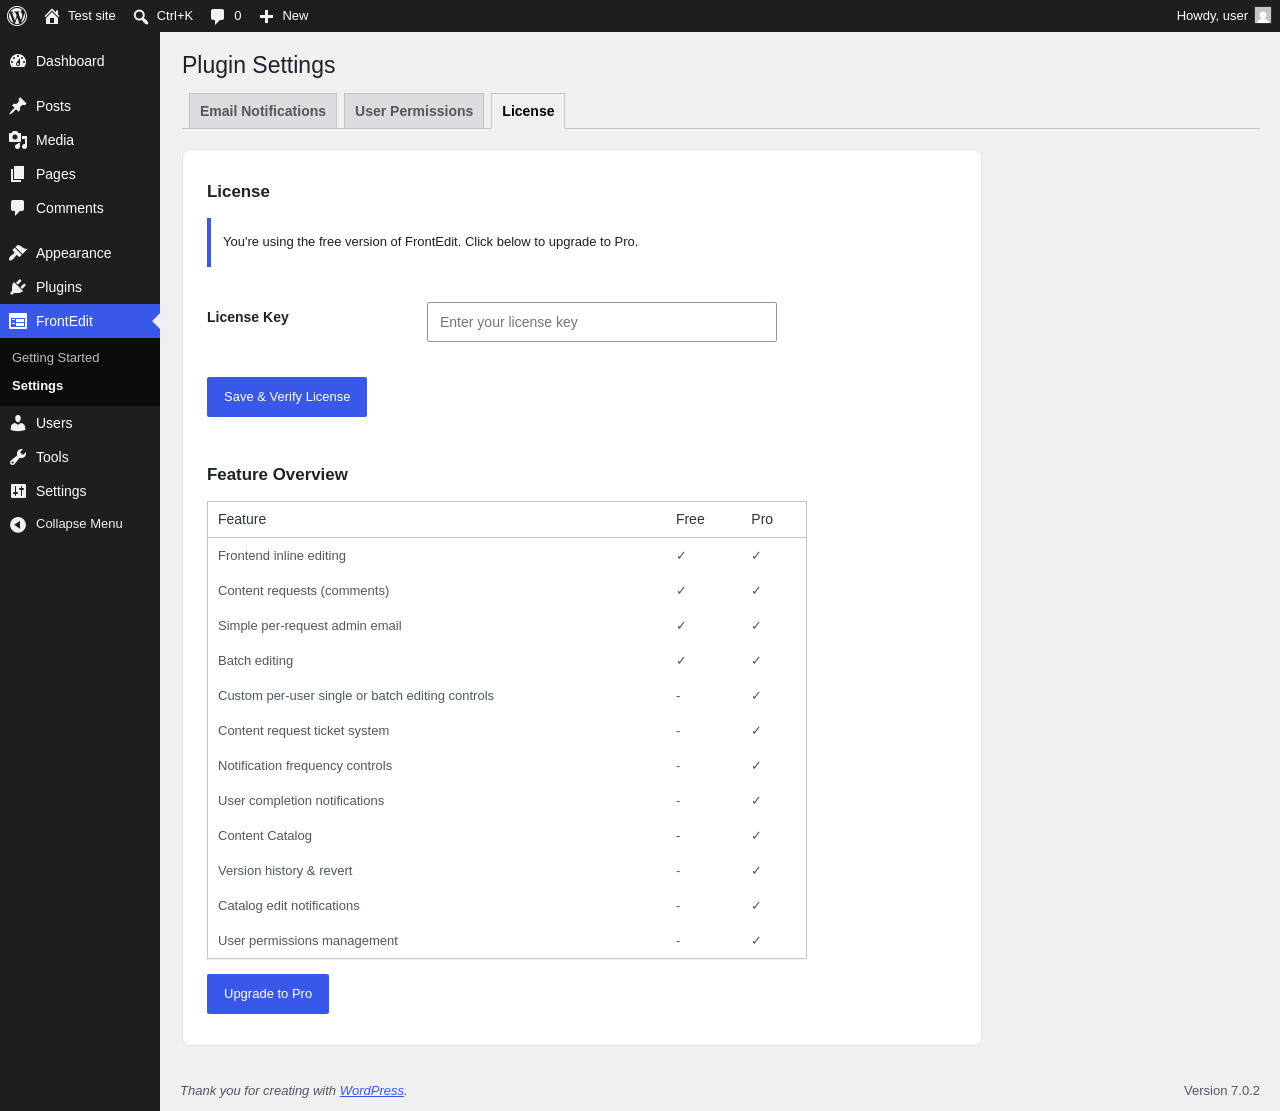The image size is (1280, 1111).
Task: Click the plus icon beside New
Action: [266, 16]
